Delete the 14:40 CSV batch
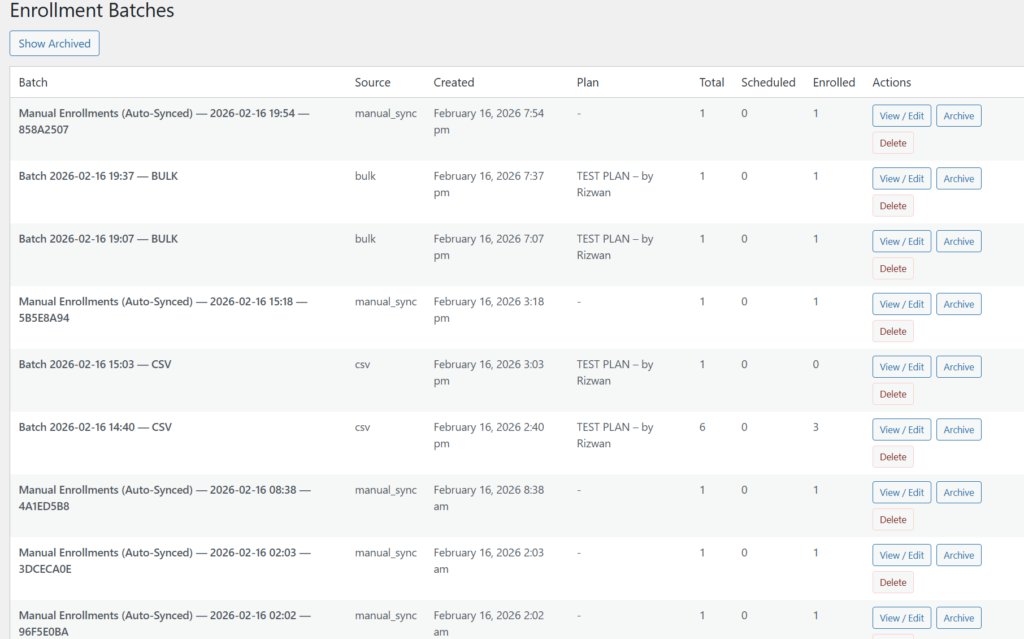1024x639 pixels. [892, 457]
